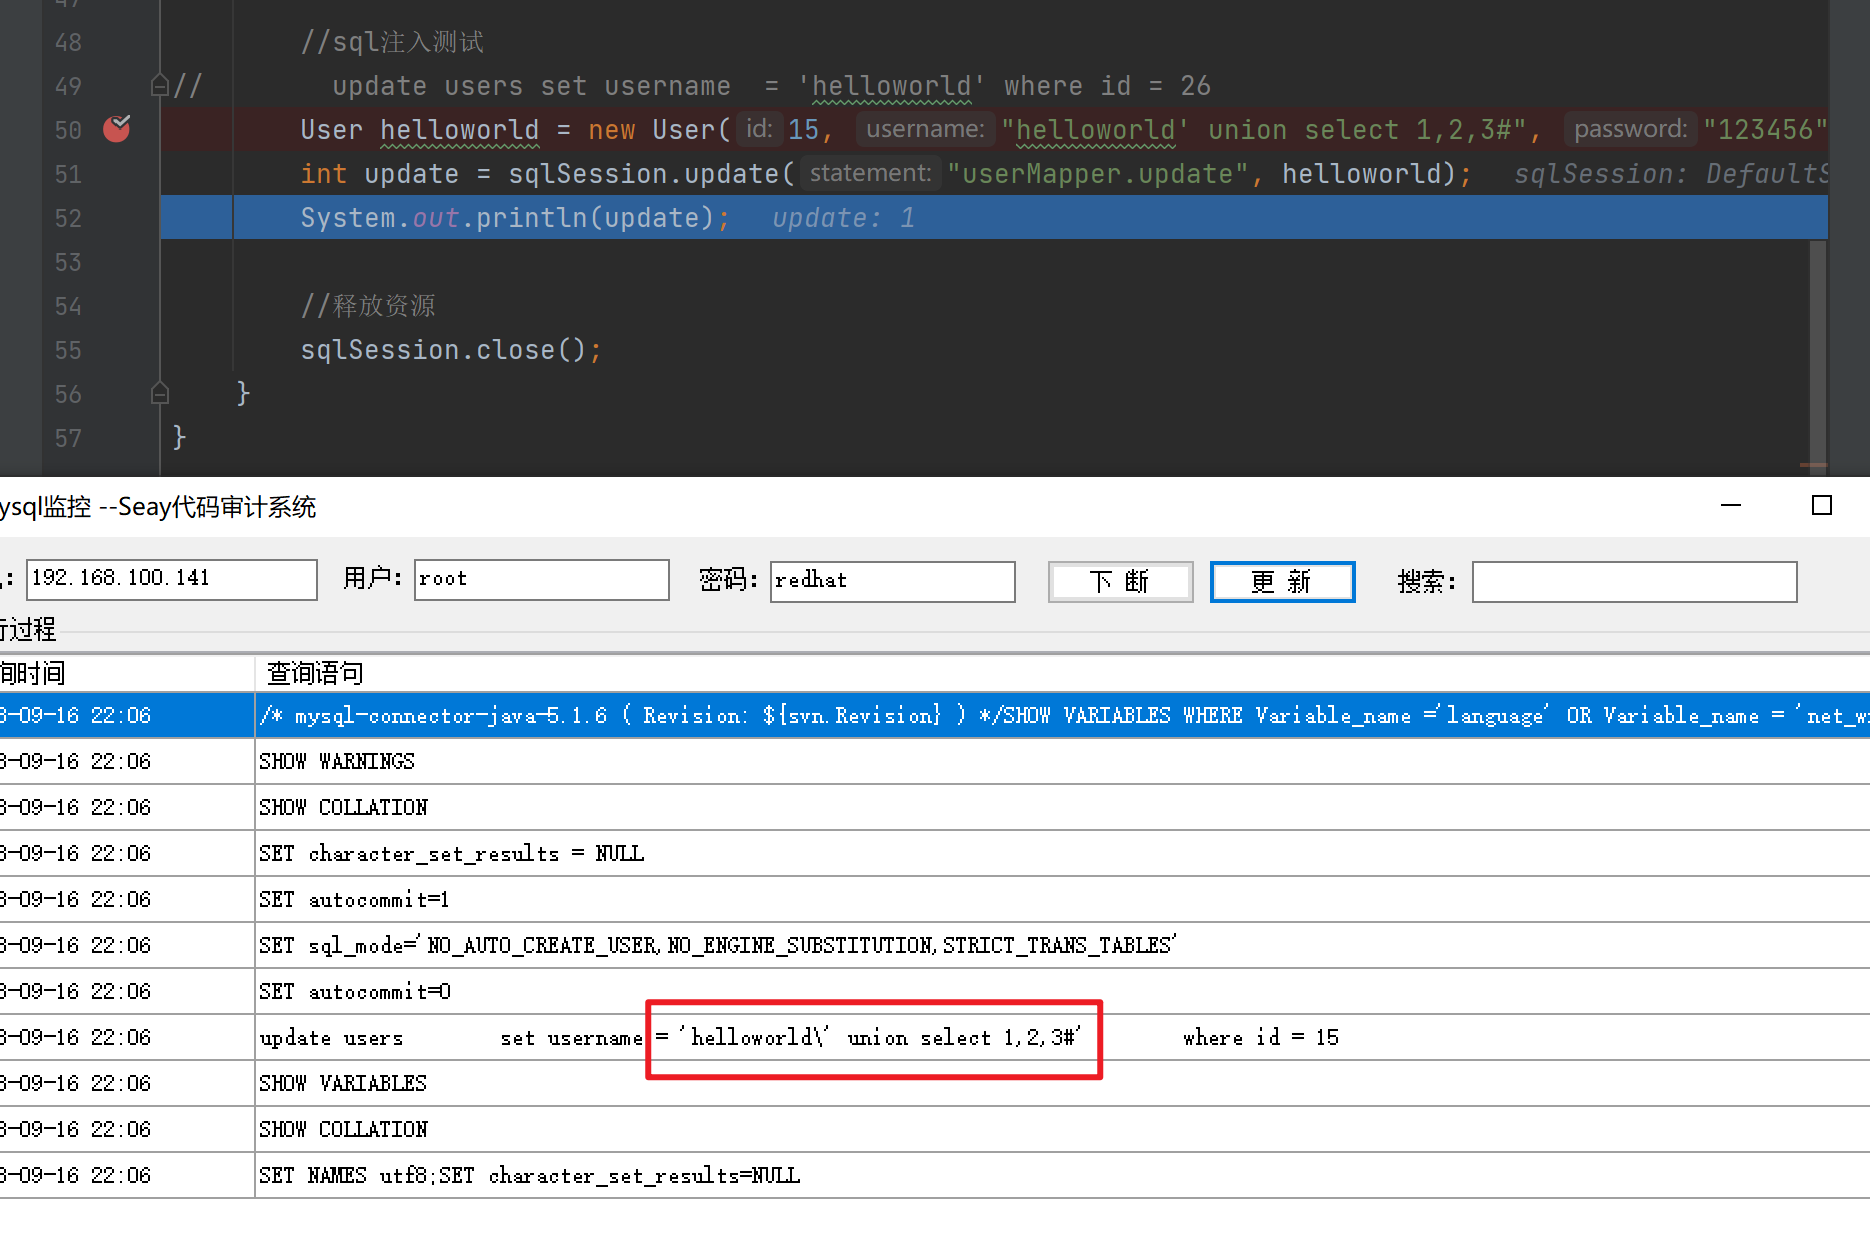Screen dimensions: 1870x1236
Task: Click the password value "123456" in line 50
Action: (x=1765, y=130)
